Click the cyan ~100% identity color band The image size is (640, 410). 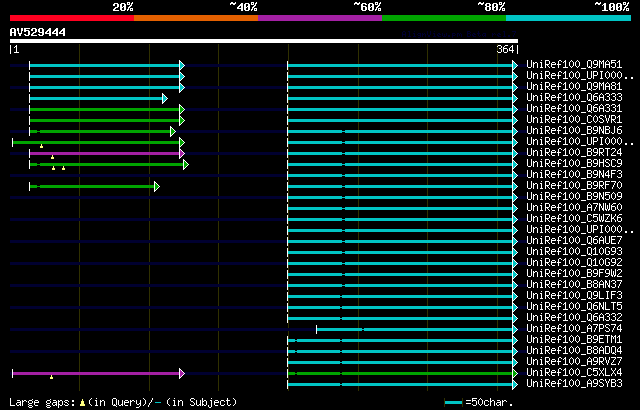568,18
